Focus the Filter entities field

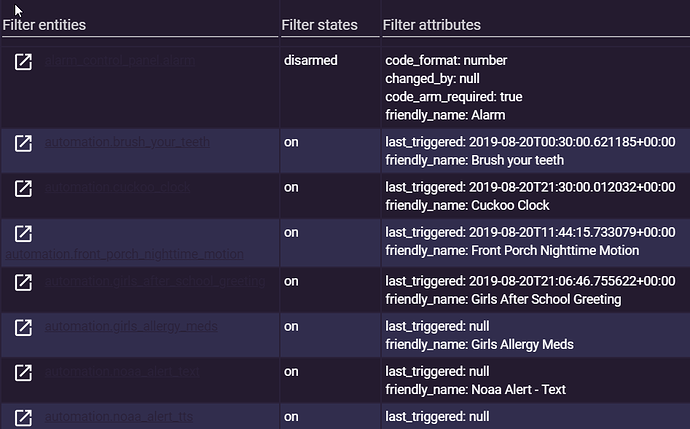point(140,26)
